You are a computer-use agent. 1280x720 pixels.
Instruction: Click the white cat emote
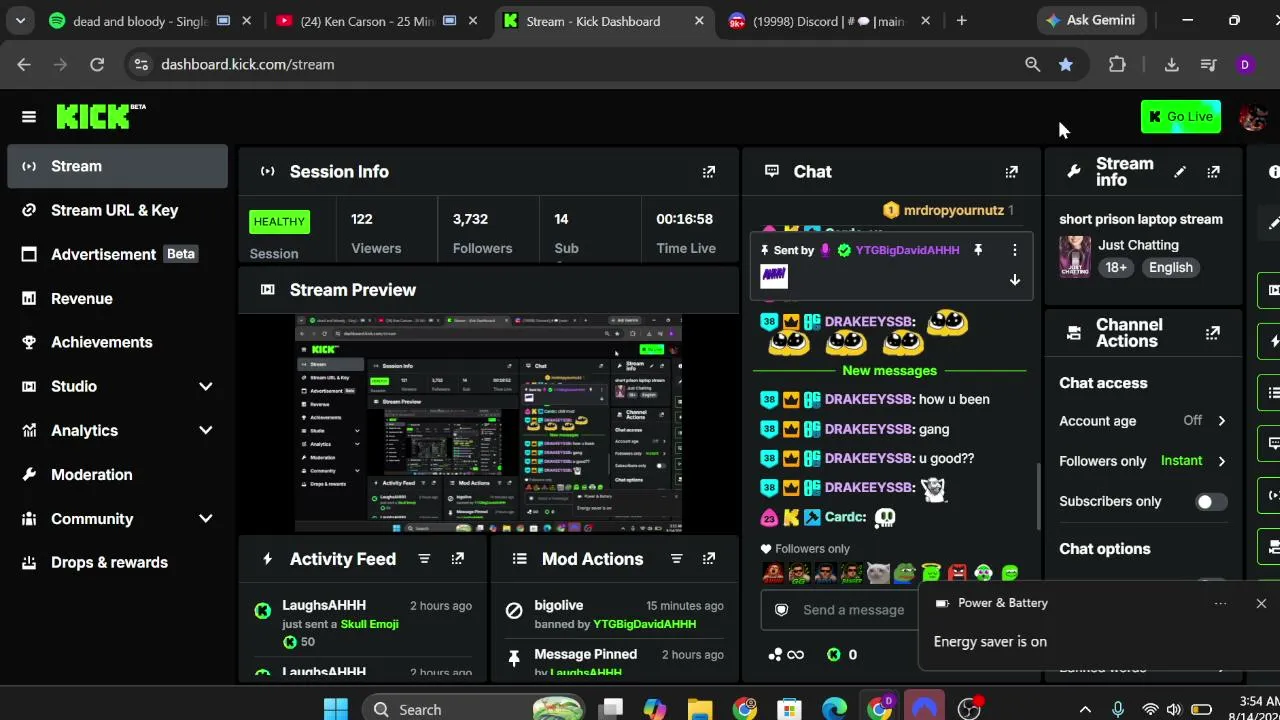click(878, 573)
